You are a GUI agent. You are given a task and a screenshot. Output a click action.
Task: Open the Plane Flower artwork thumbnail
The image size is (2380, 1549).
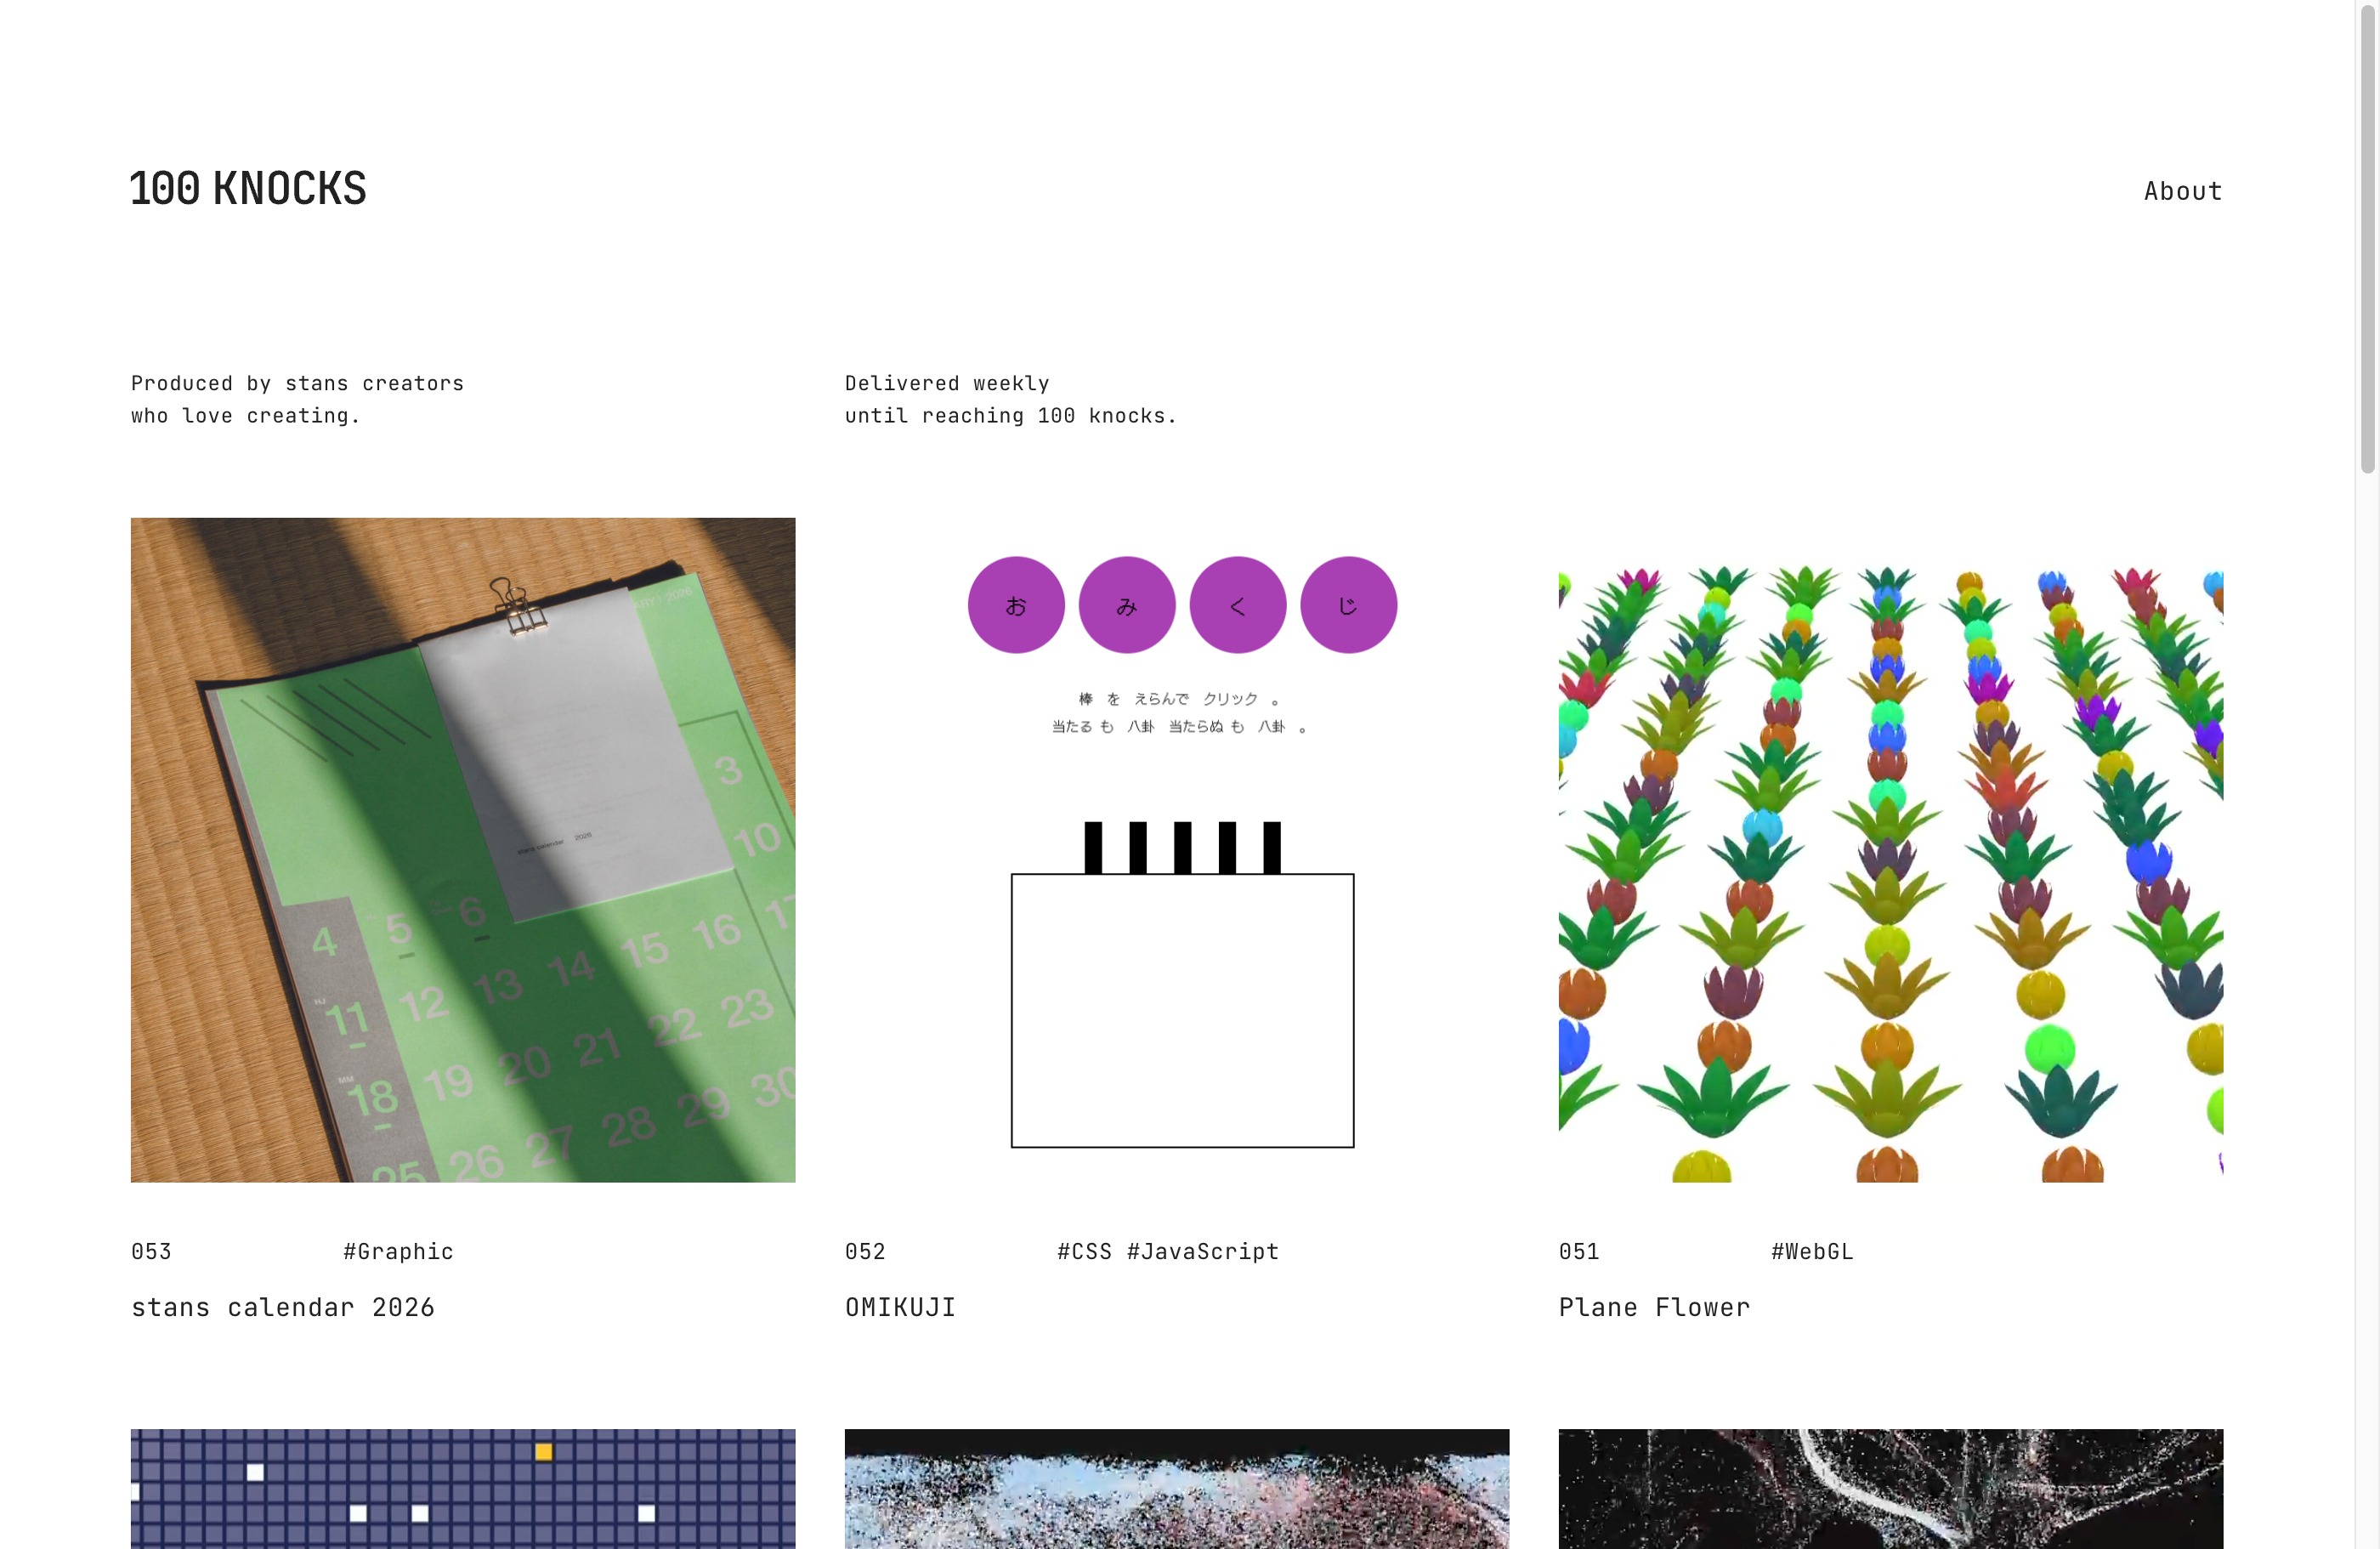pos(1891,850)
